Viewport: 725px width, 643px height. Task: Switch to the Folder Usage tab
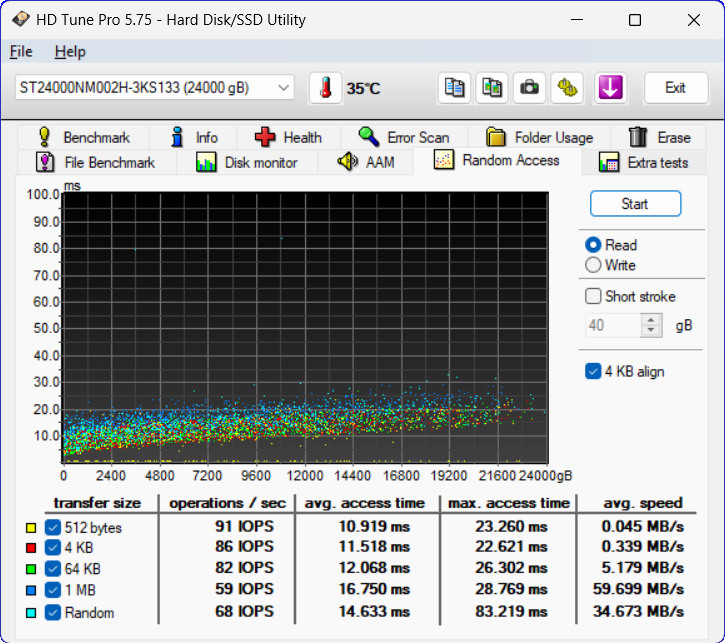pyautogui.click(x=540, y=137)
